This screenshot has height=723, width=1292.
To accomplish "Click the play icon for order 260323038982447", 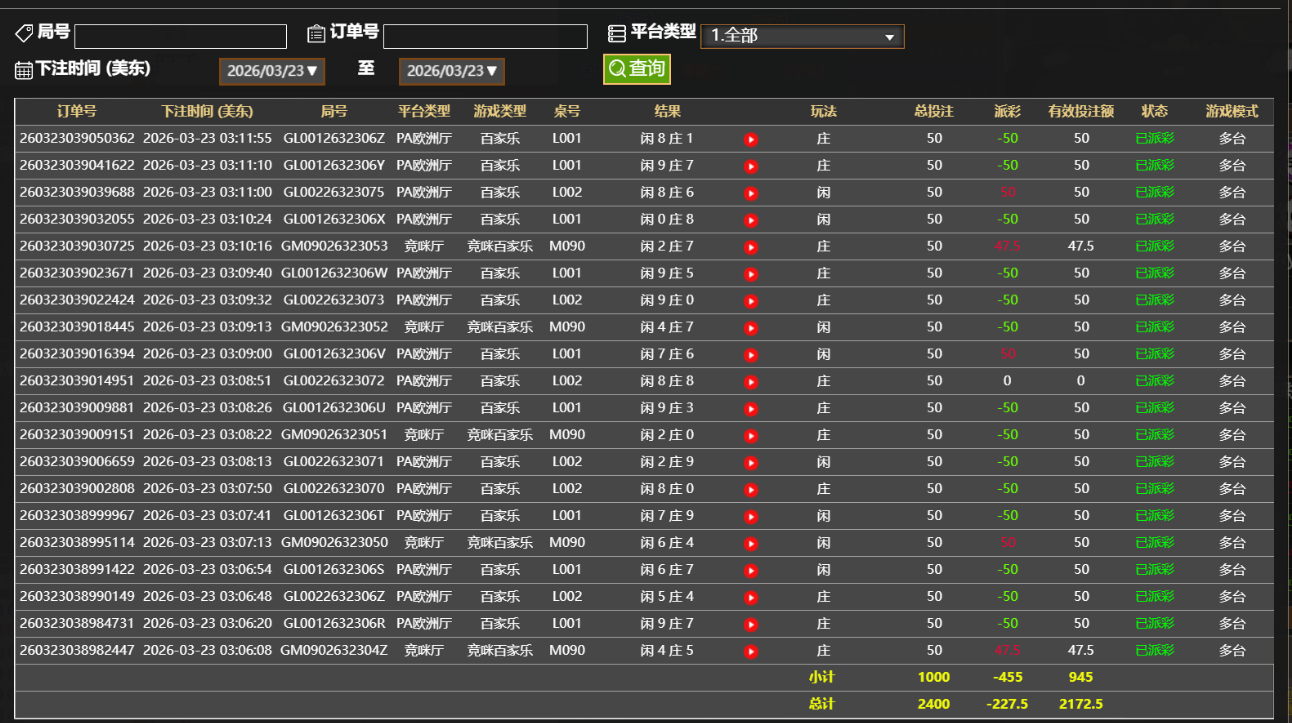I will pos(751,650).
